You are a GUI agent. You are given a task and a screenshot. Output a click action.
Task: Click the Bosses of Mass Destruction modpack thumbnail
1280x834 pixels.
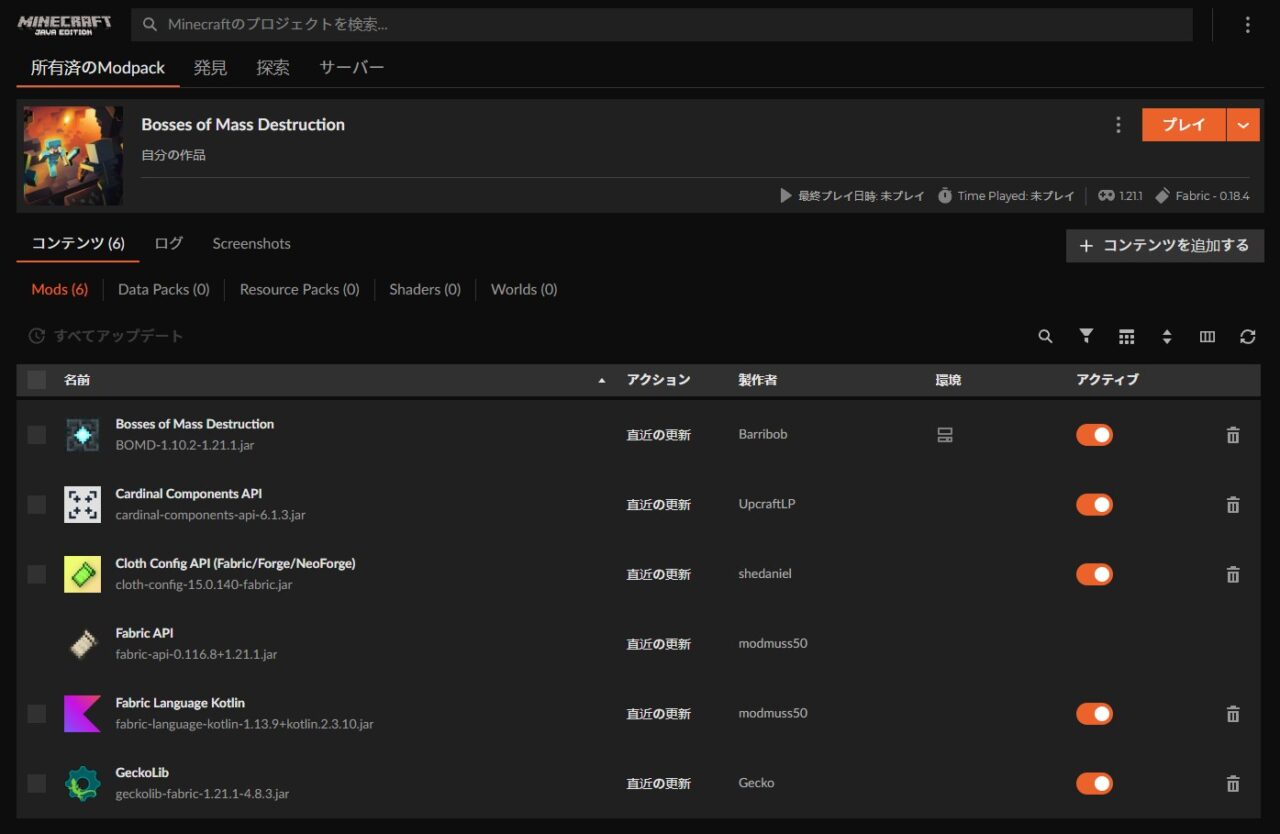[74, 155]
